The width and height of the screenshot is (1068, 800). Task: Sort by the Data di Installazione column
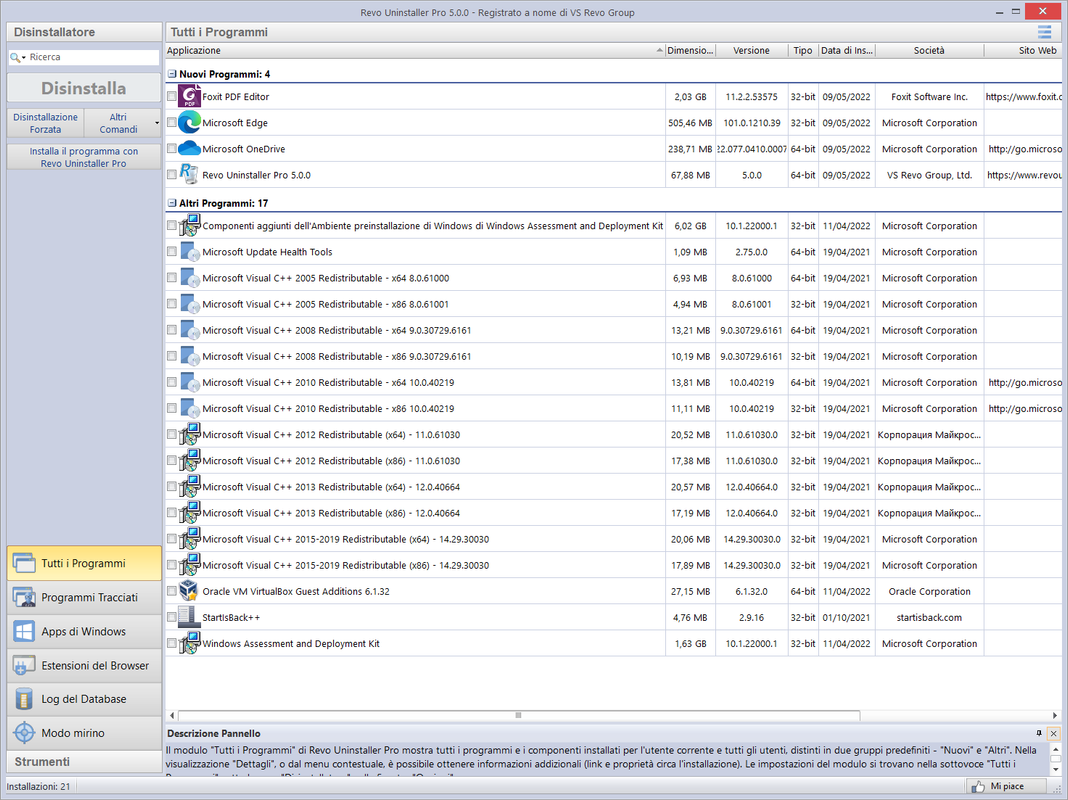[x=847, y=50]
